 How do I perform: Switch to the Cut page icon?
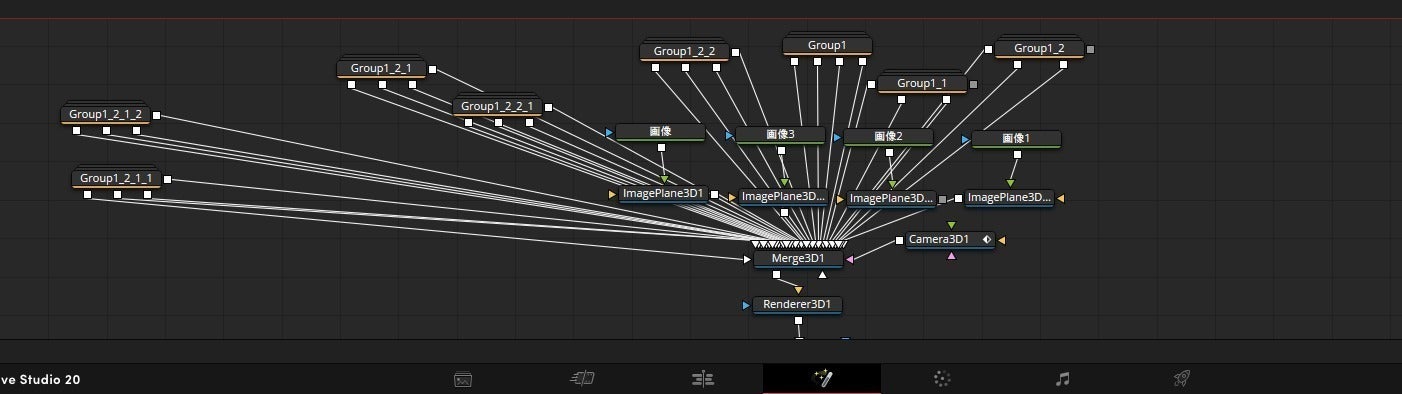[582, 378]
